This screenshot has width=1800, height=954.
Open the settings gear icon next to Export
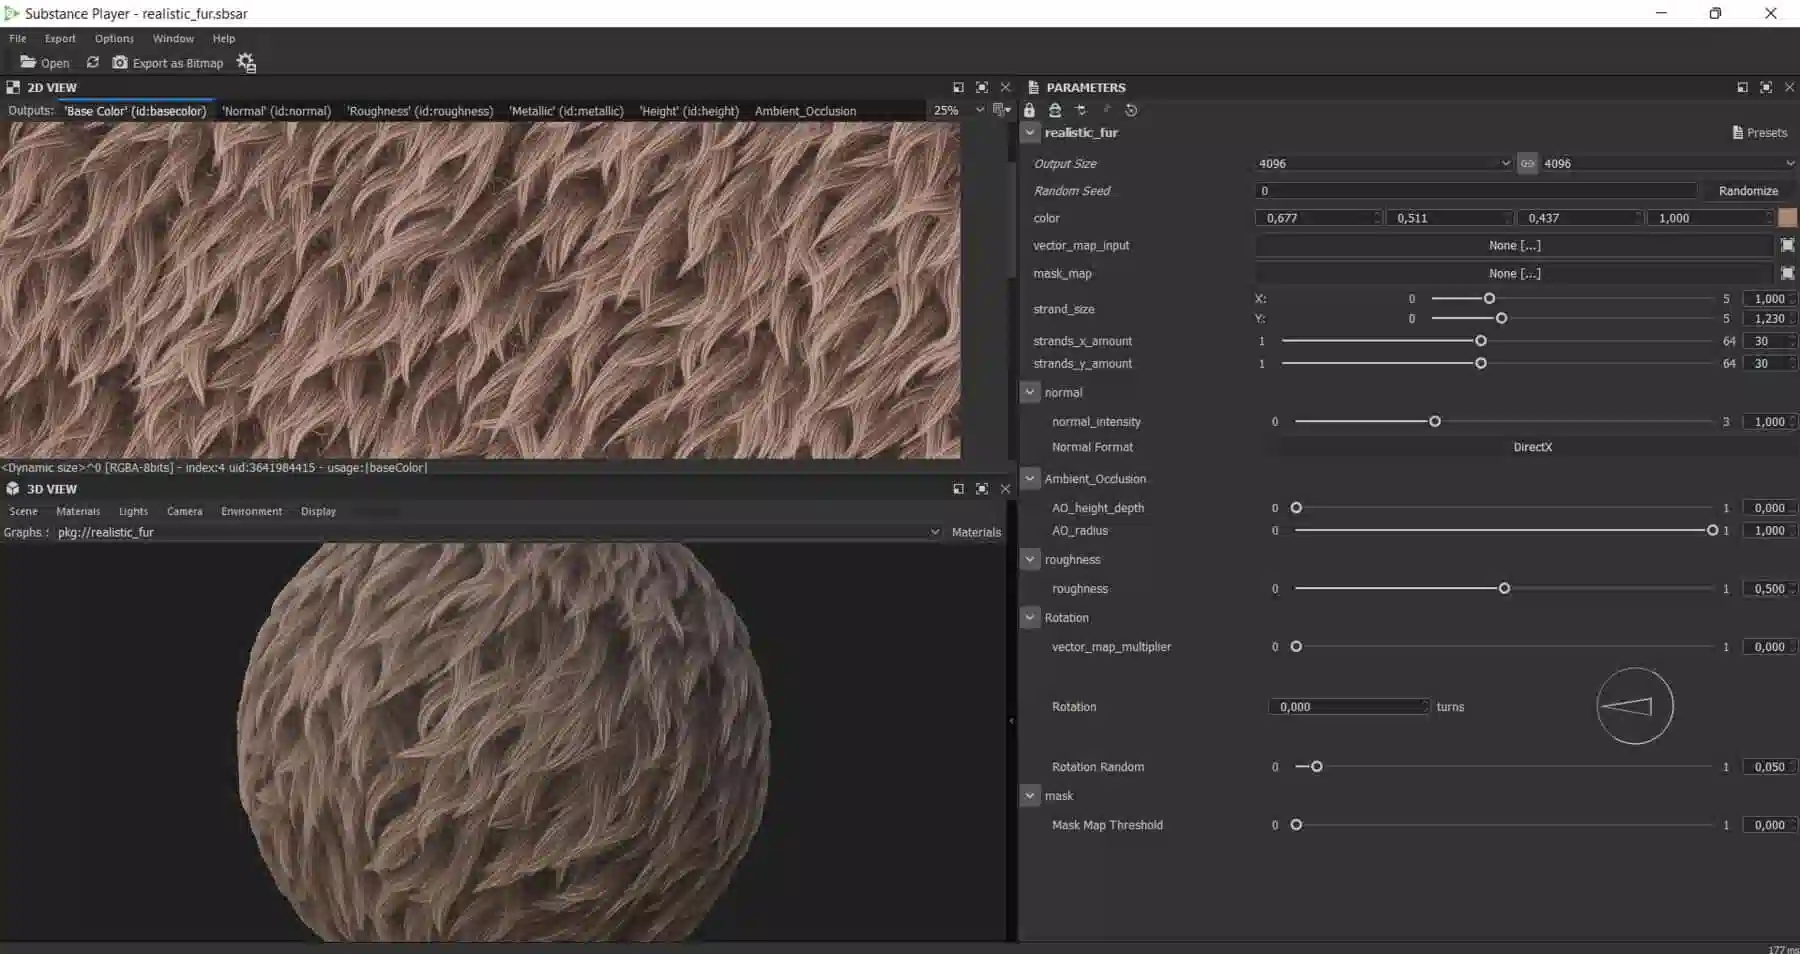point(246,62)
